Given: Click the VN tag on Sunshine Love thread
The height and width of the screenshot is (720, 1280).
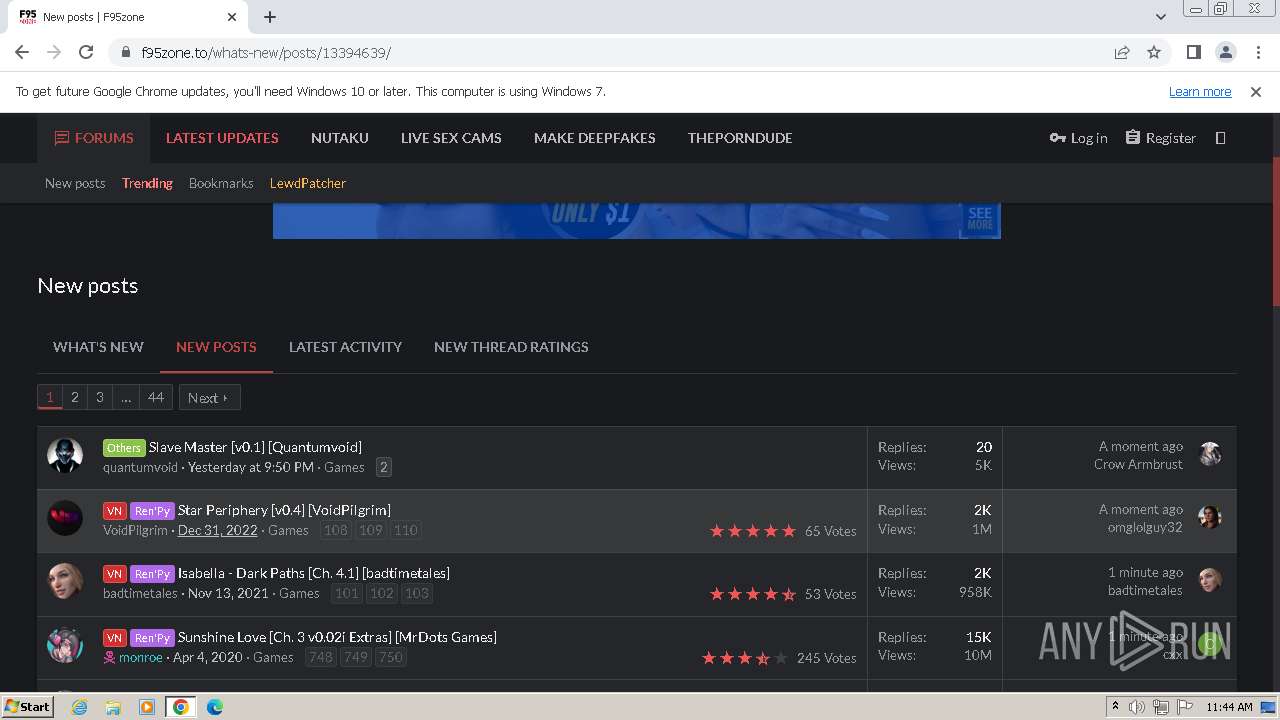Looking at the screenshot, I should pos(115,638).
